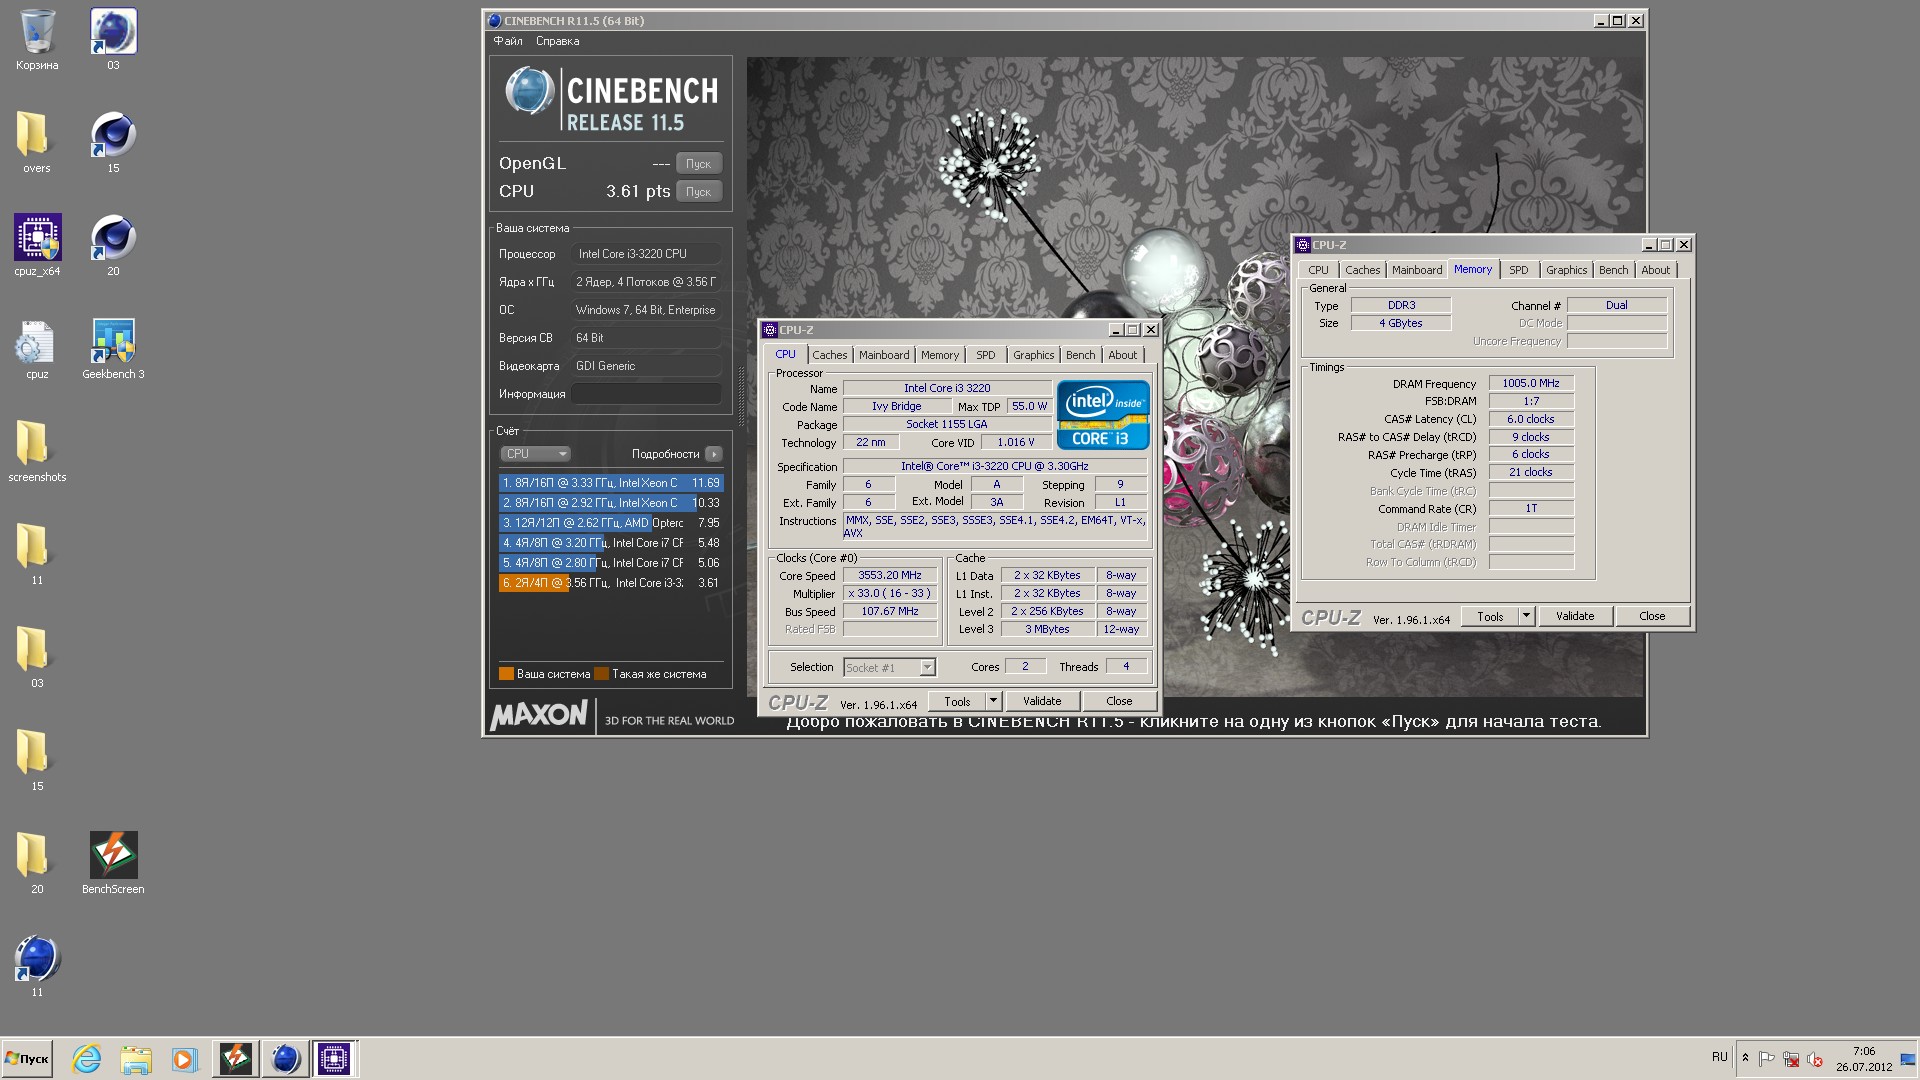Switch to Memory tab in front CPU-Z
The width and height of the screenshot is (1920, 1080).
940,355
